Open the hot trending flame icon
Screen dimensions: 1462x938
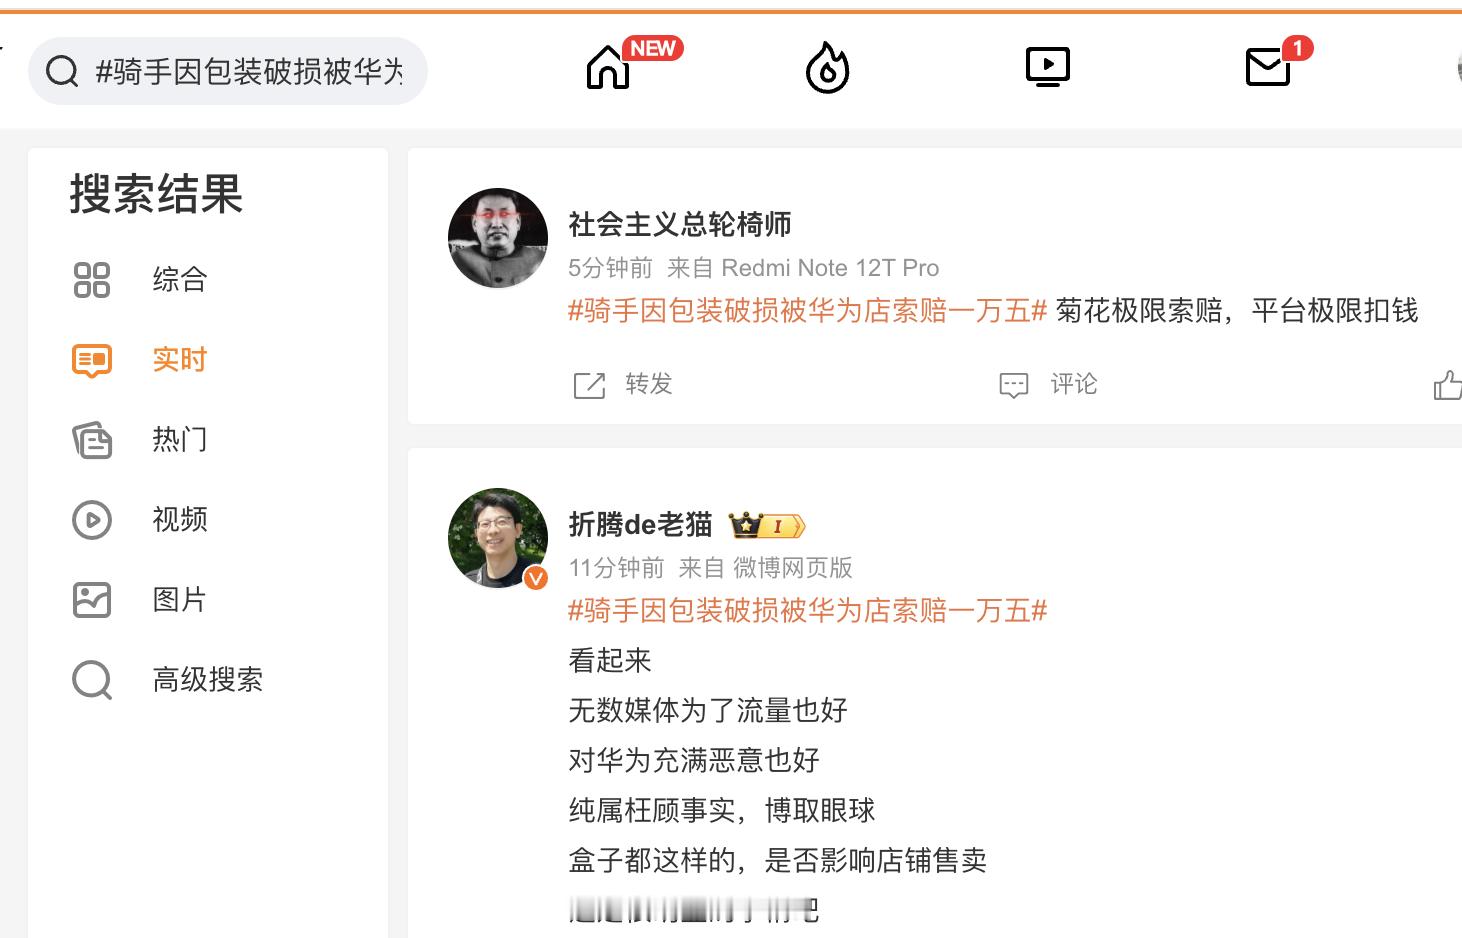tap(827, 67)
